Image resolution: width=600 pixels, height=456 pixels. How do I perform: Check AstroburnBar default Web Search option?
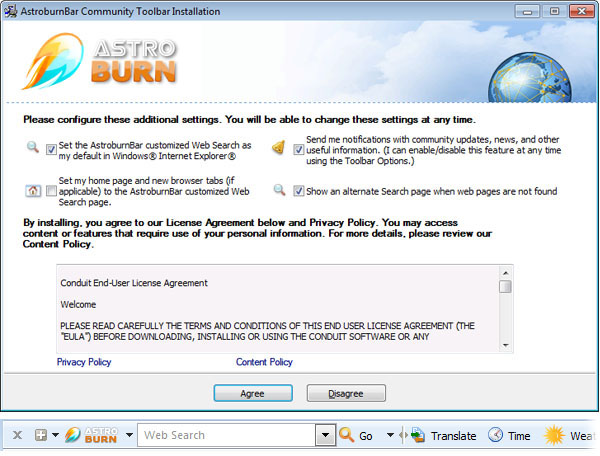coord(51,150)
